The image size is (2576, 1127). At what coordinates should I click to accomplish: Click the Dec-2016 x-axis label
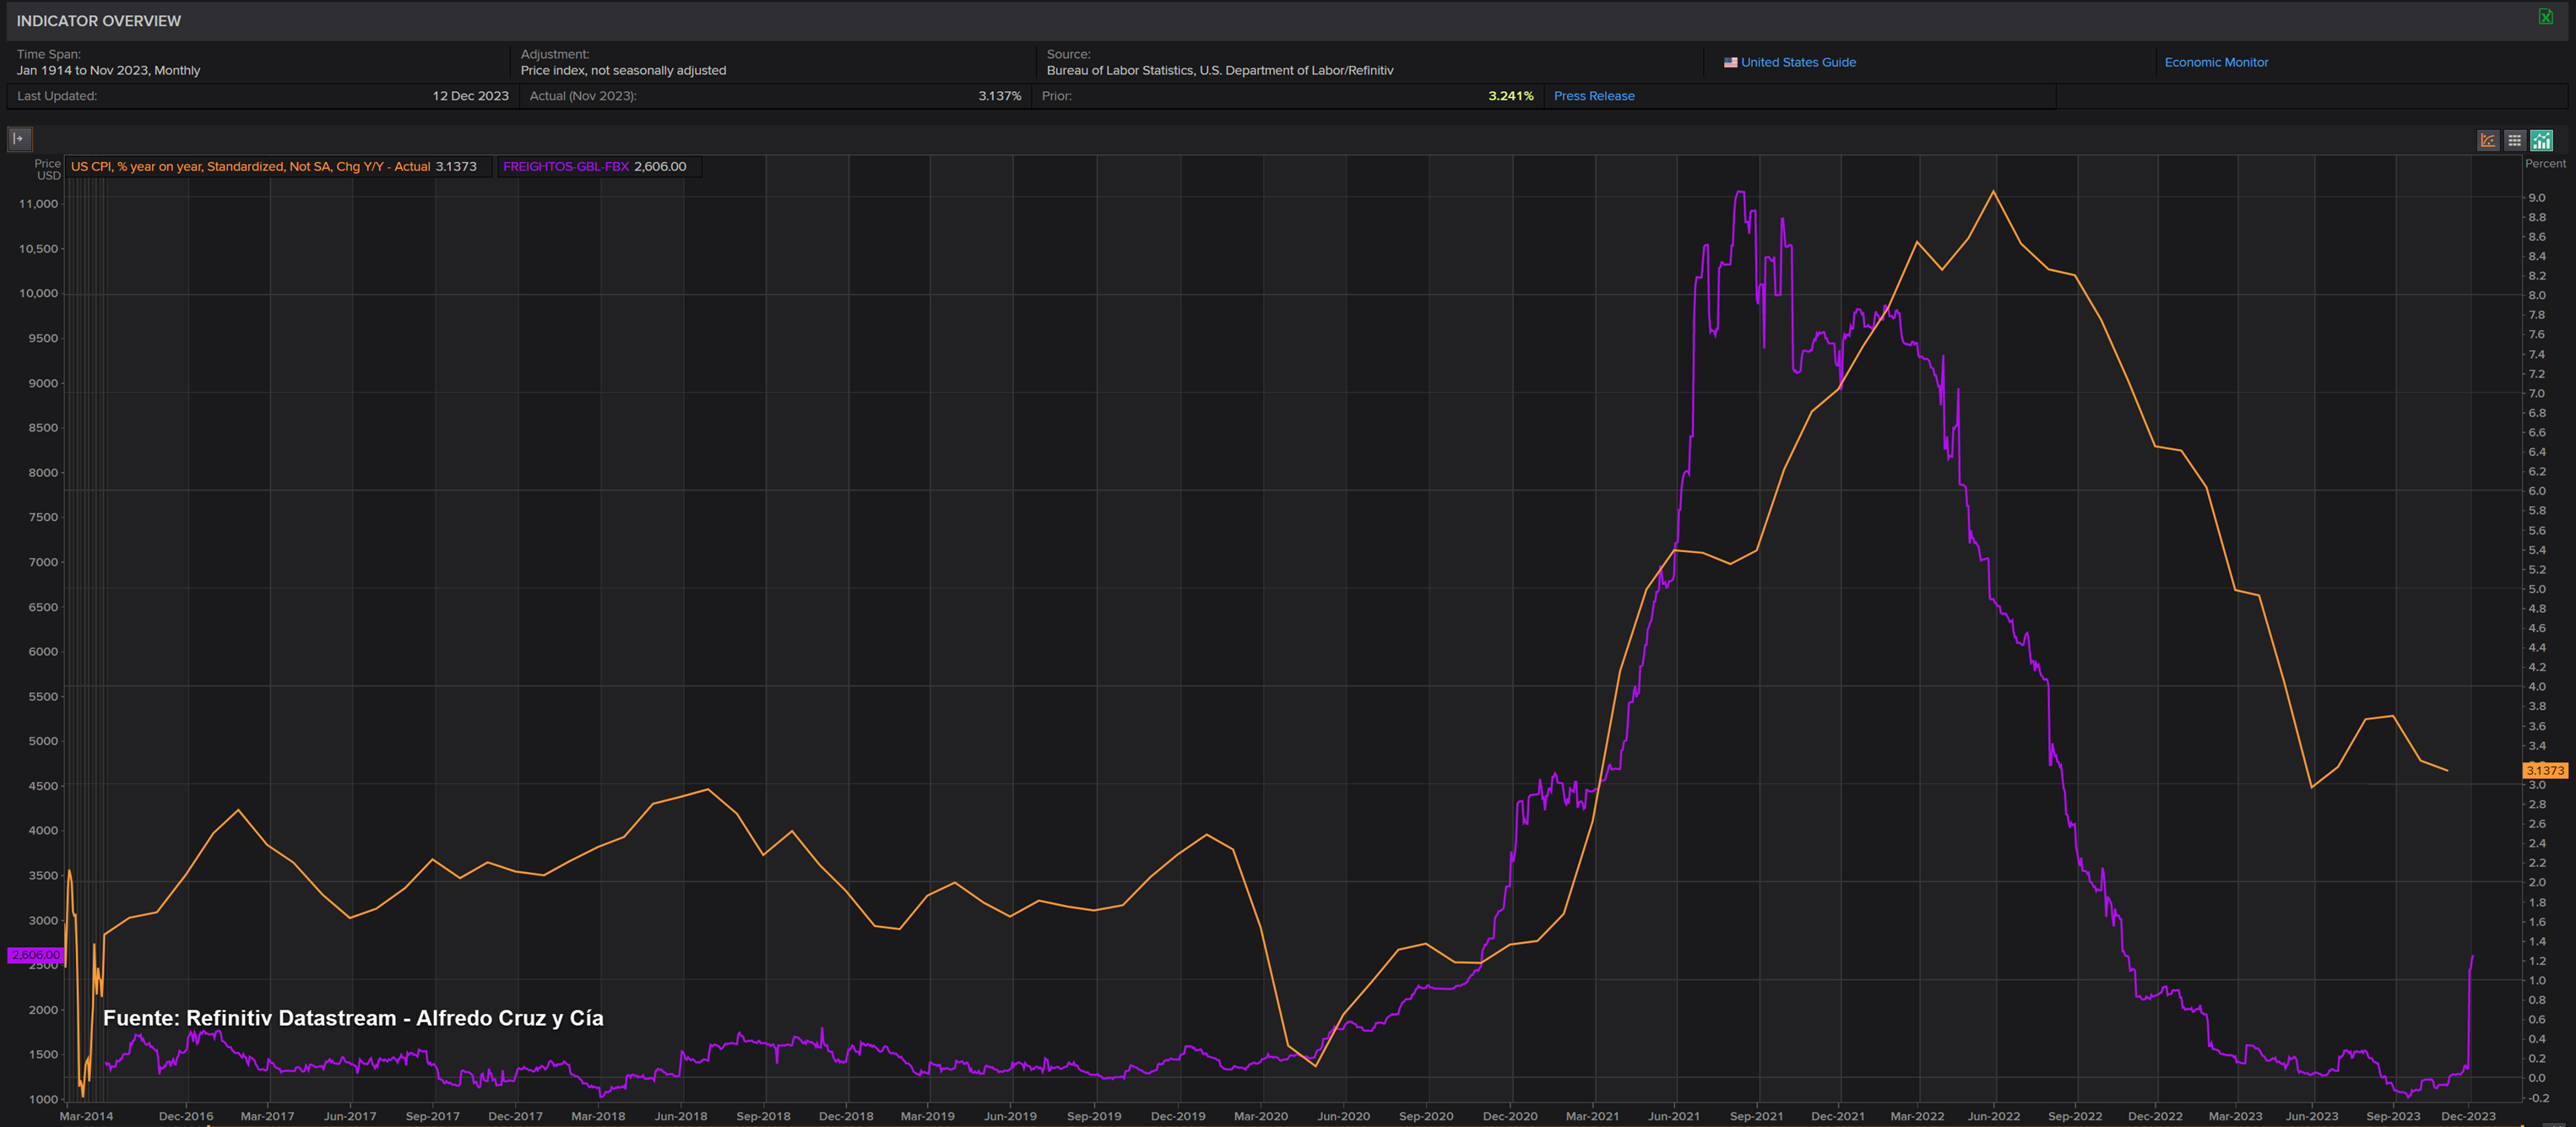pos(186,1116)
